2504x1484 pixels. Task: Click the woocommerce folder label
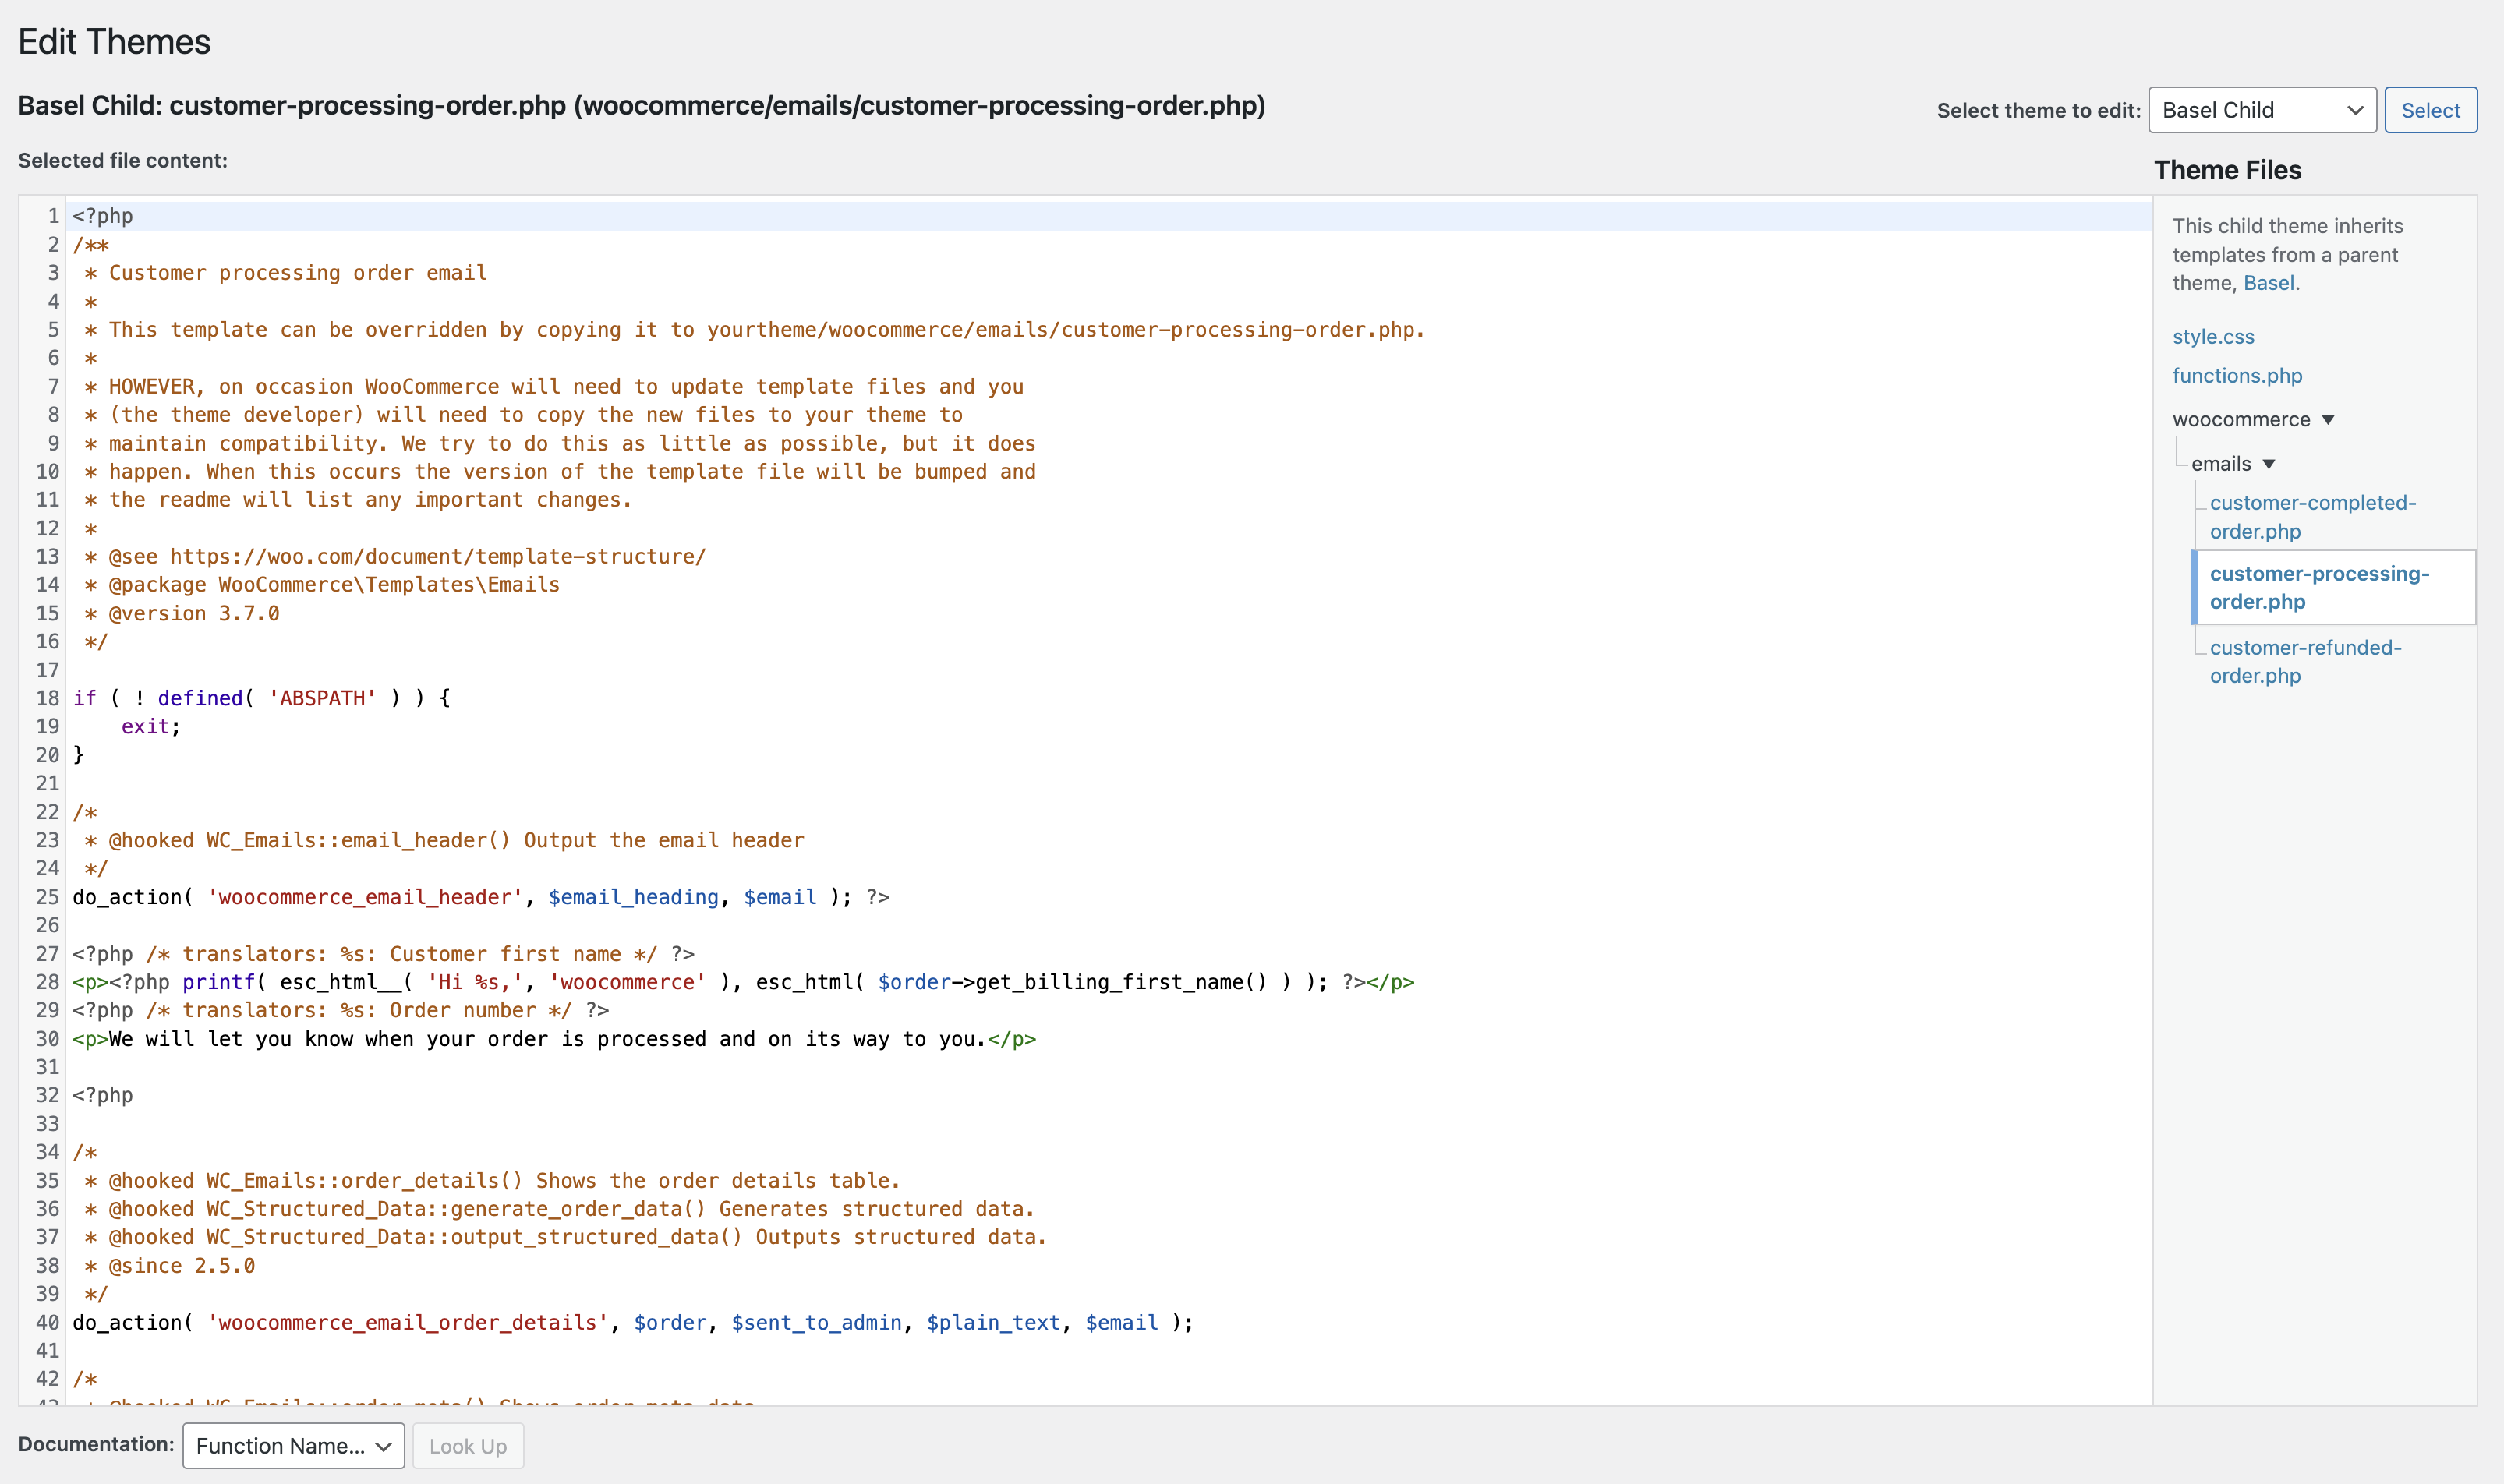tap(2240, 420)
